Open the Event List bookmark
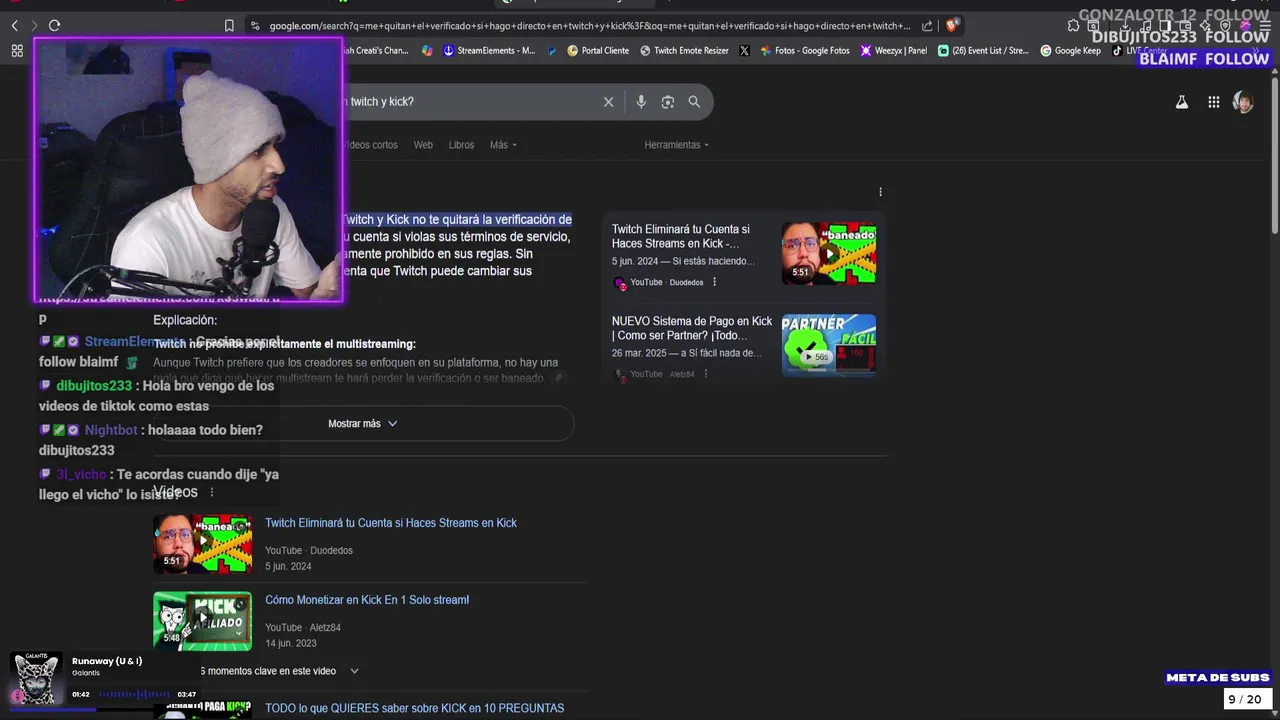The height and width of the screenshot is (720, 1280). (983, 51)
